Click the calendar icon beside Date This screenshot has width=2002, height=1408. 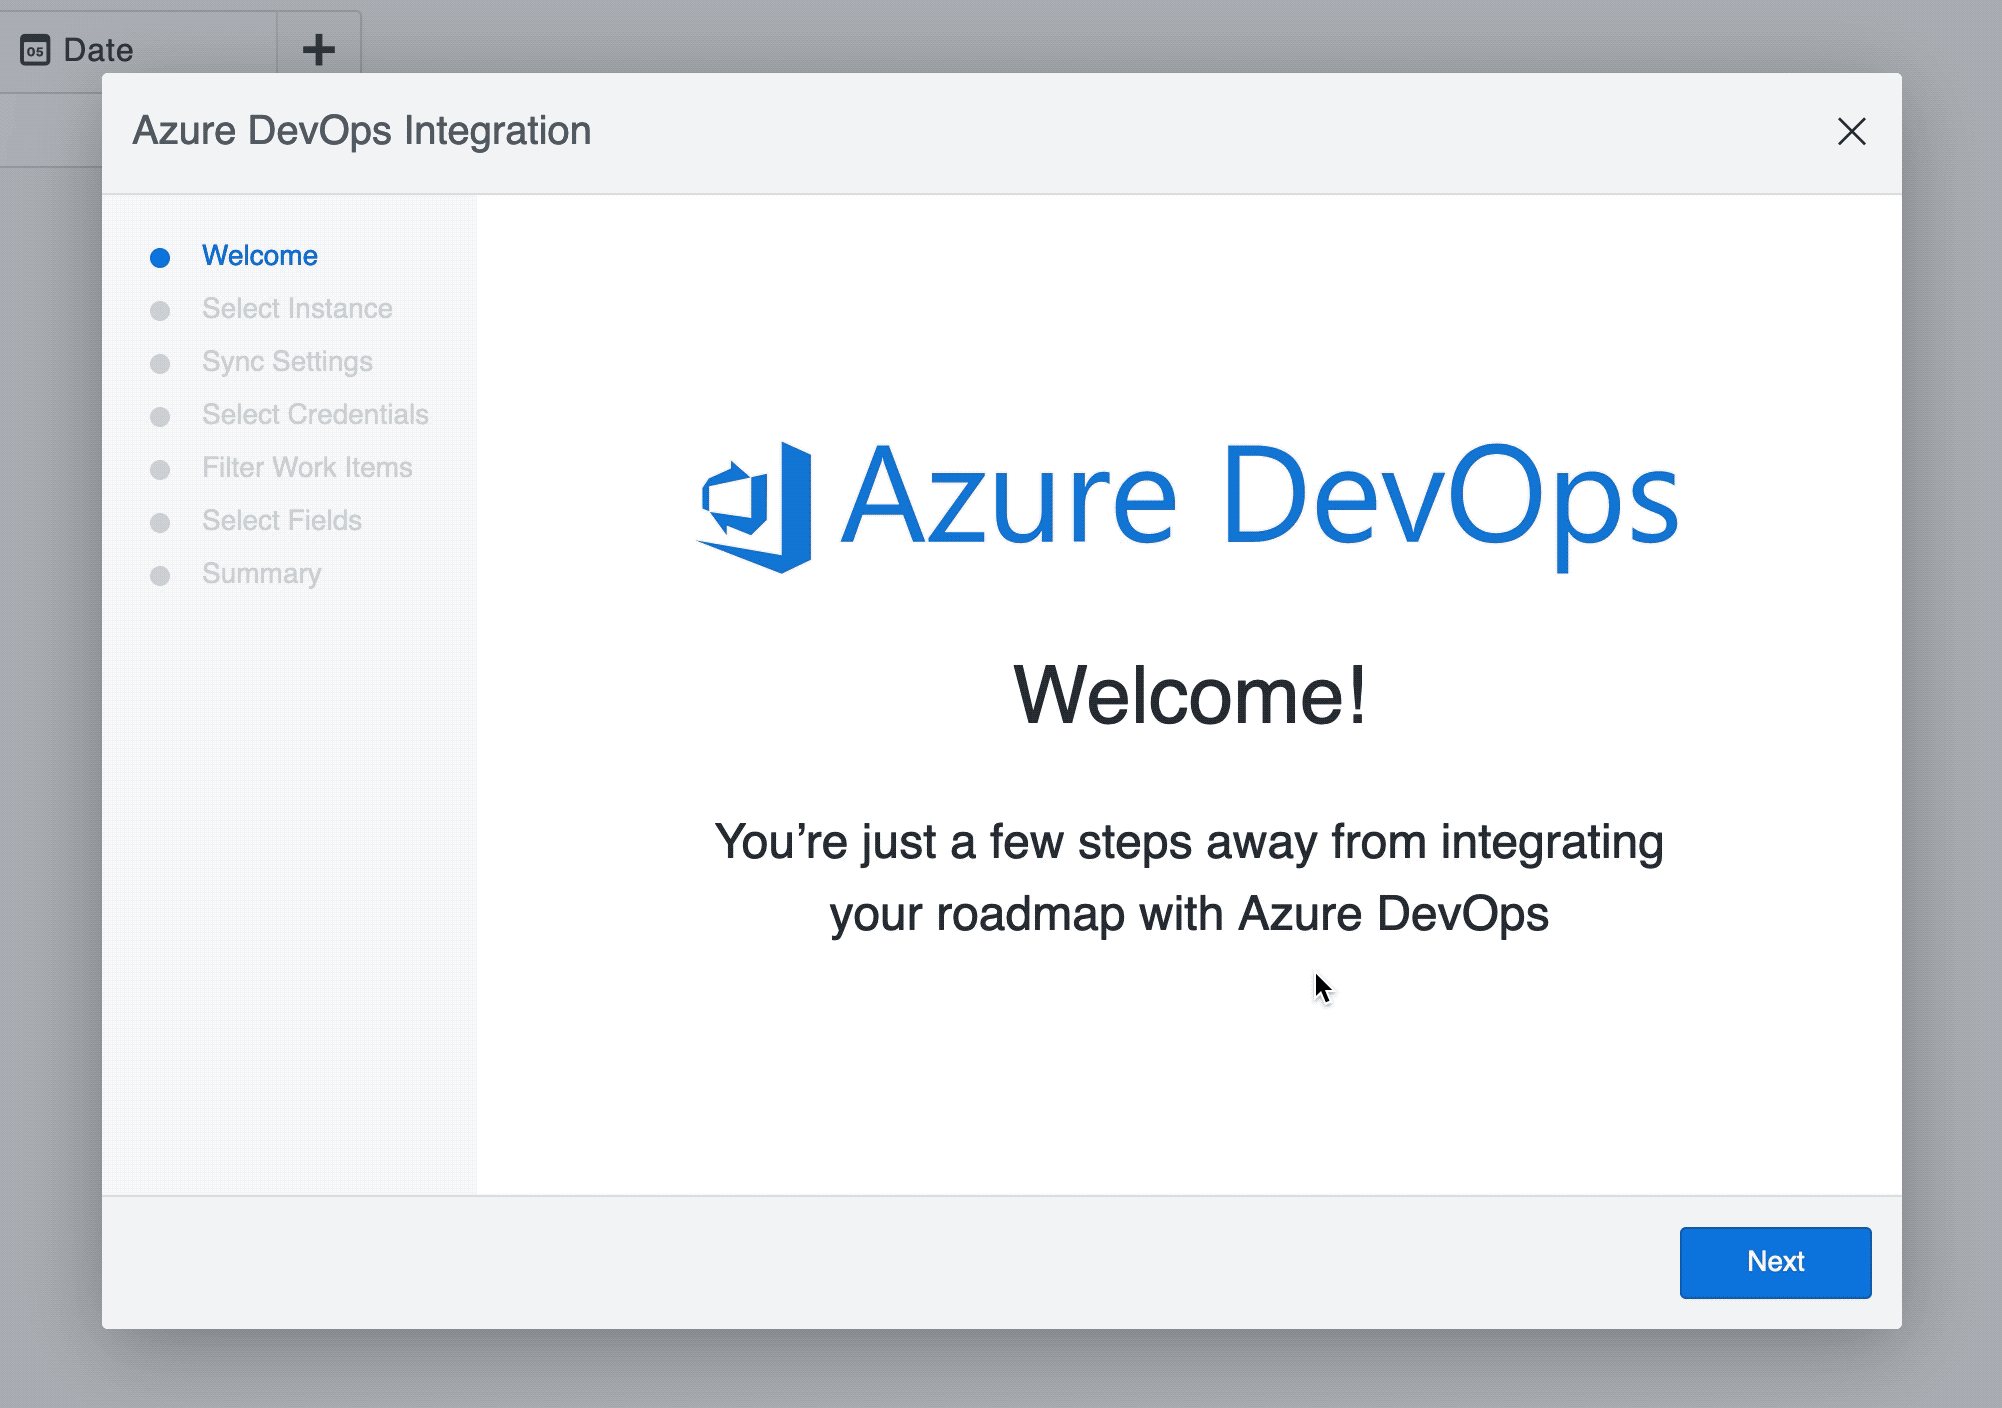point(34,49)
